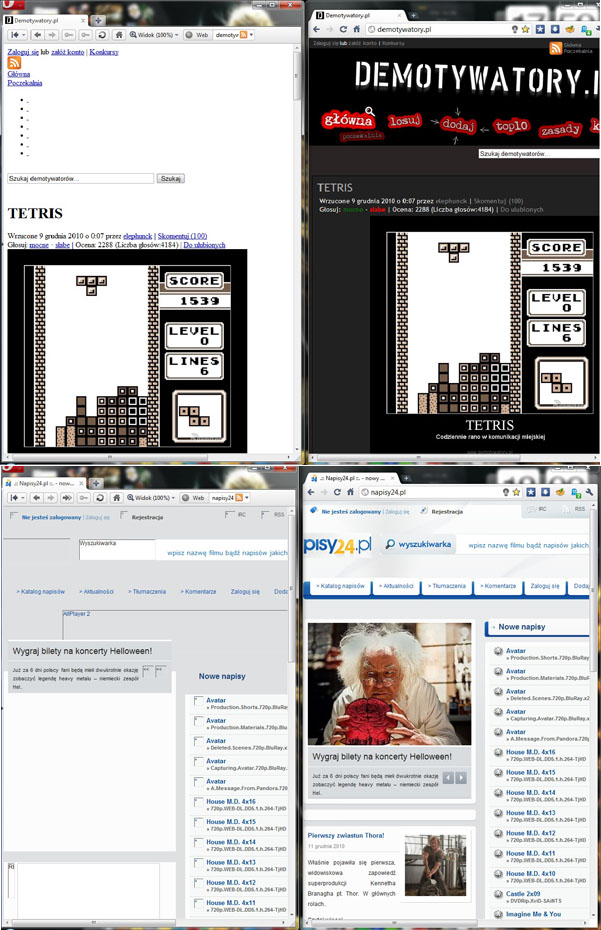
Task: Select Demotywatory.pl tab in Chrome window
Action: coord(358,15)
